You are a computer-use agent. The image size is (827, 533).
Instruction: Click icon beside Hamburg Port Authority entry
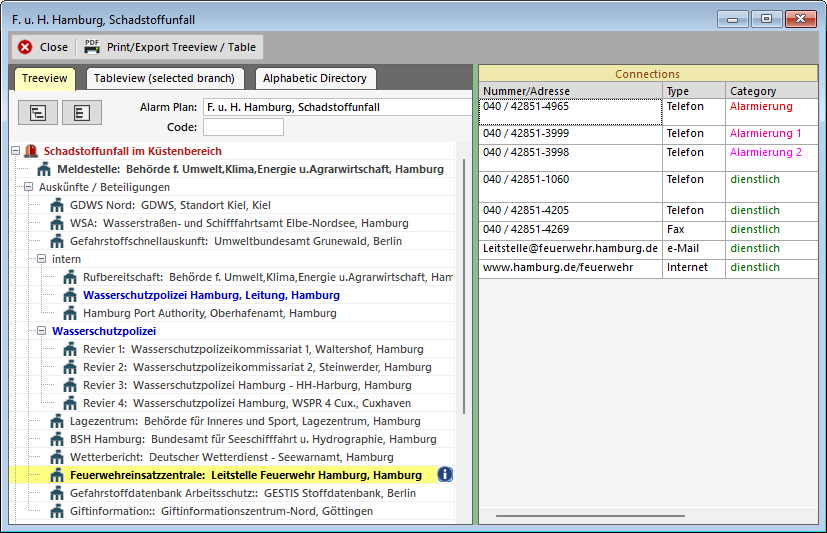point(70,313)
